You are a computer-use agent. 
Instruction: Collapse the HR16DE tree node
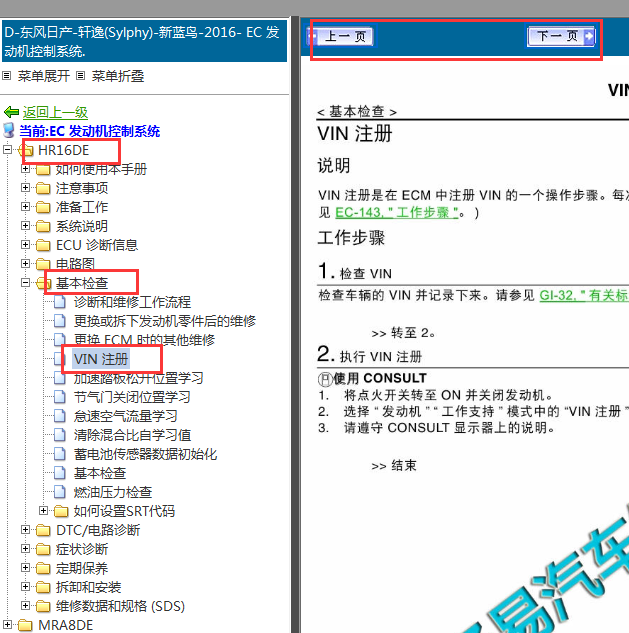7,150
